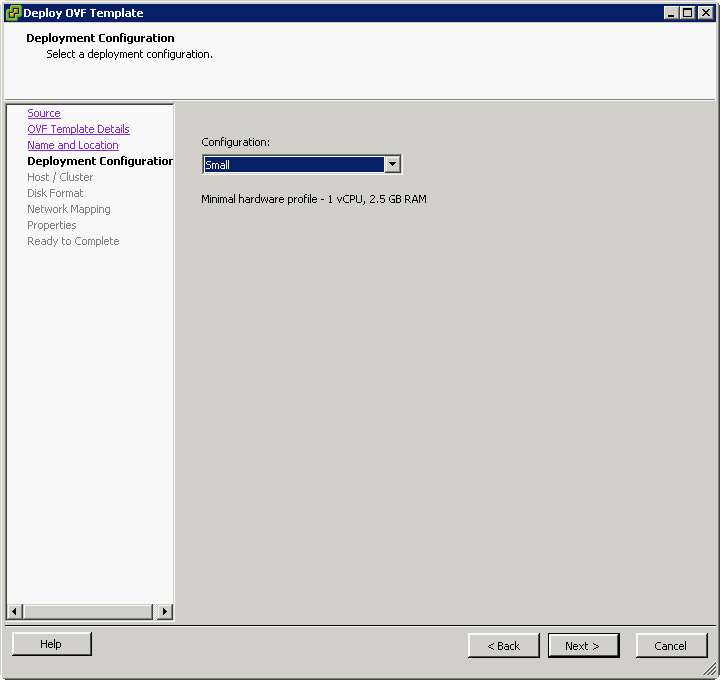Click the Deploy OVF Template title bar icon

[x=13, y=13]
